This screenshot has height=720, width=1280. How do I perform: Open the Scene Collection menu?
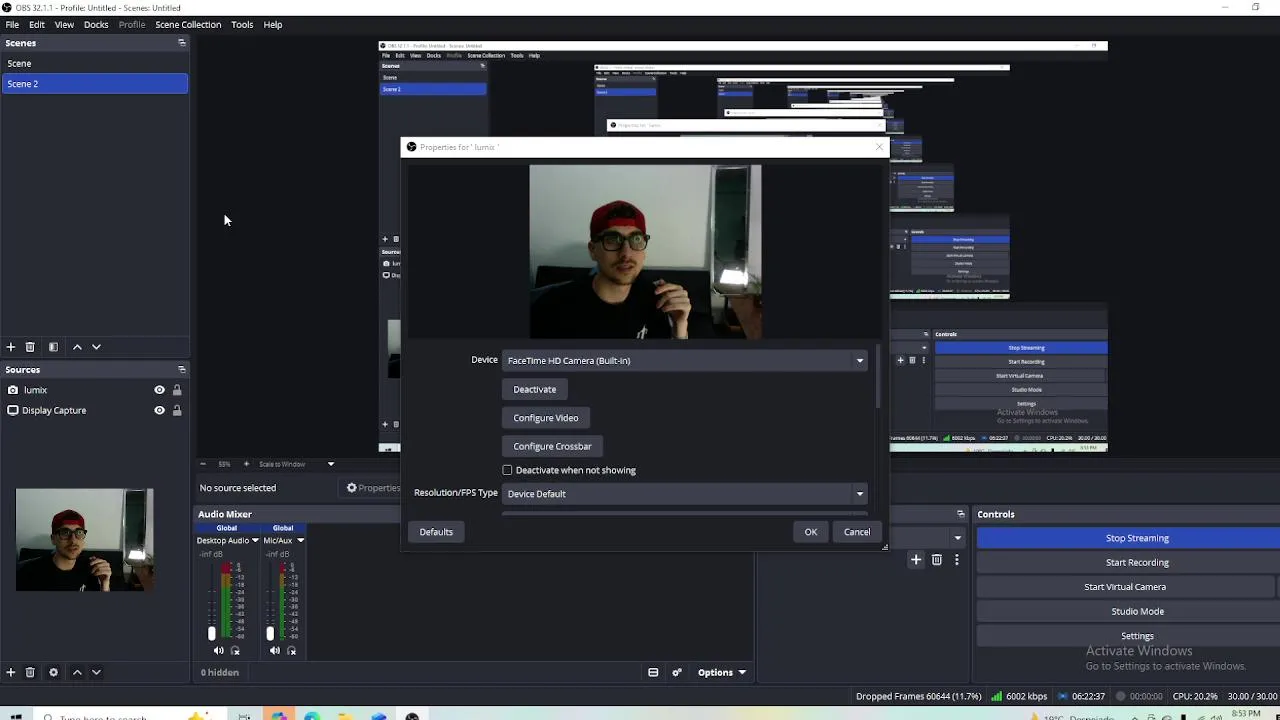click(188, 25)
